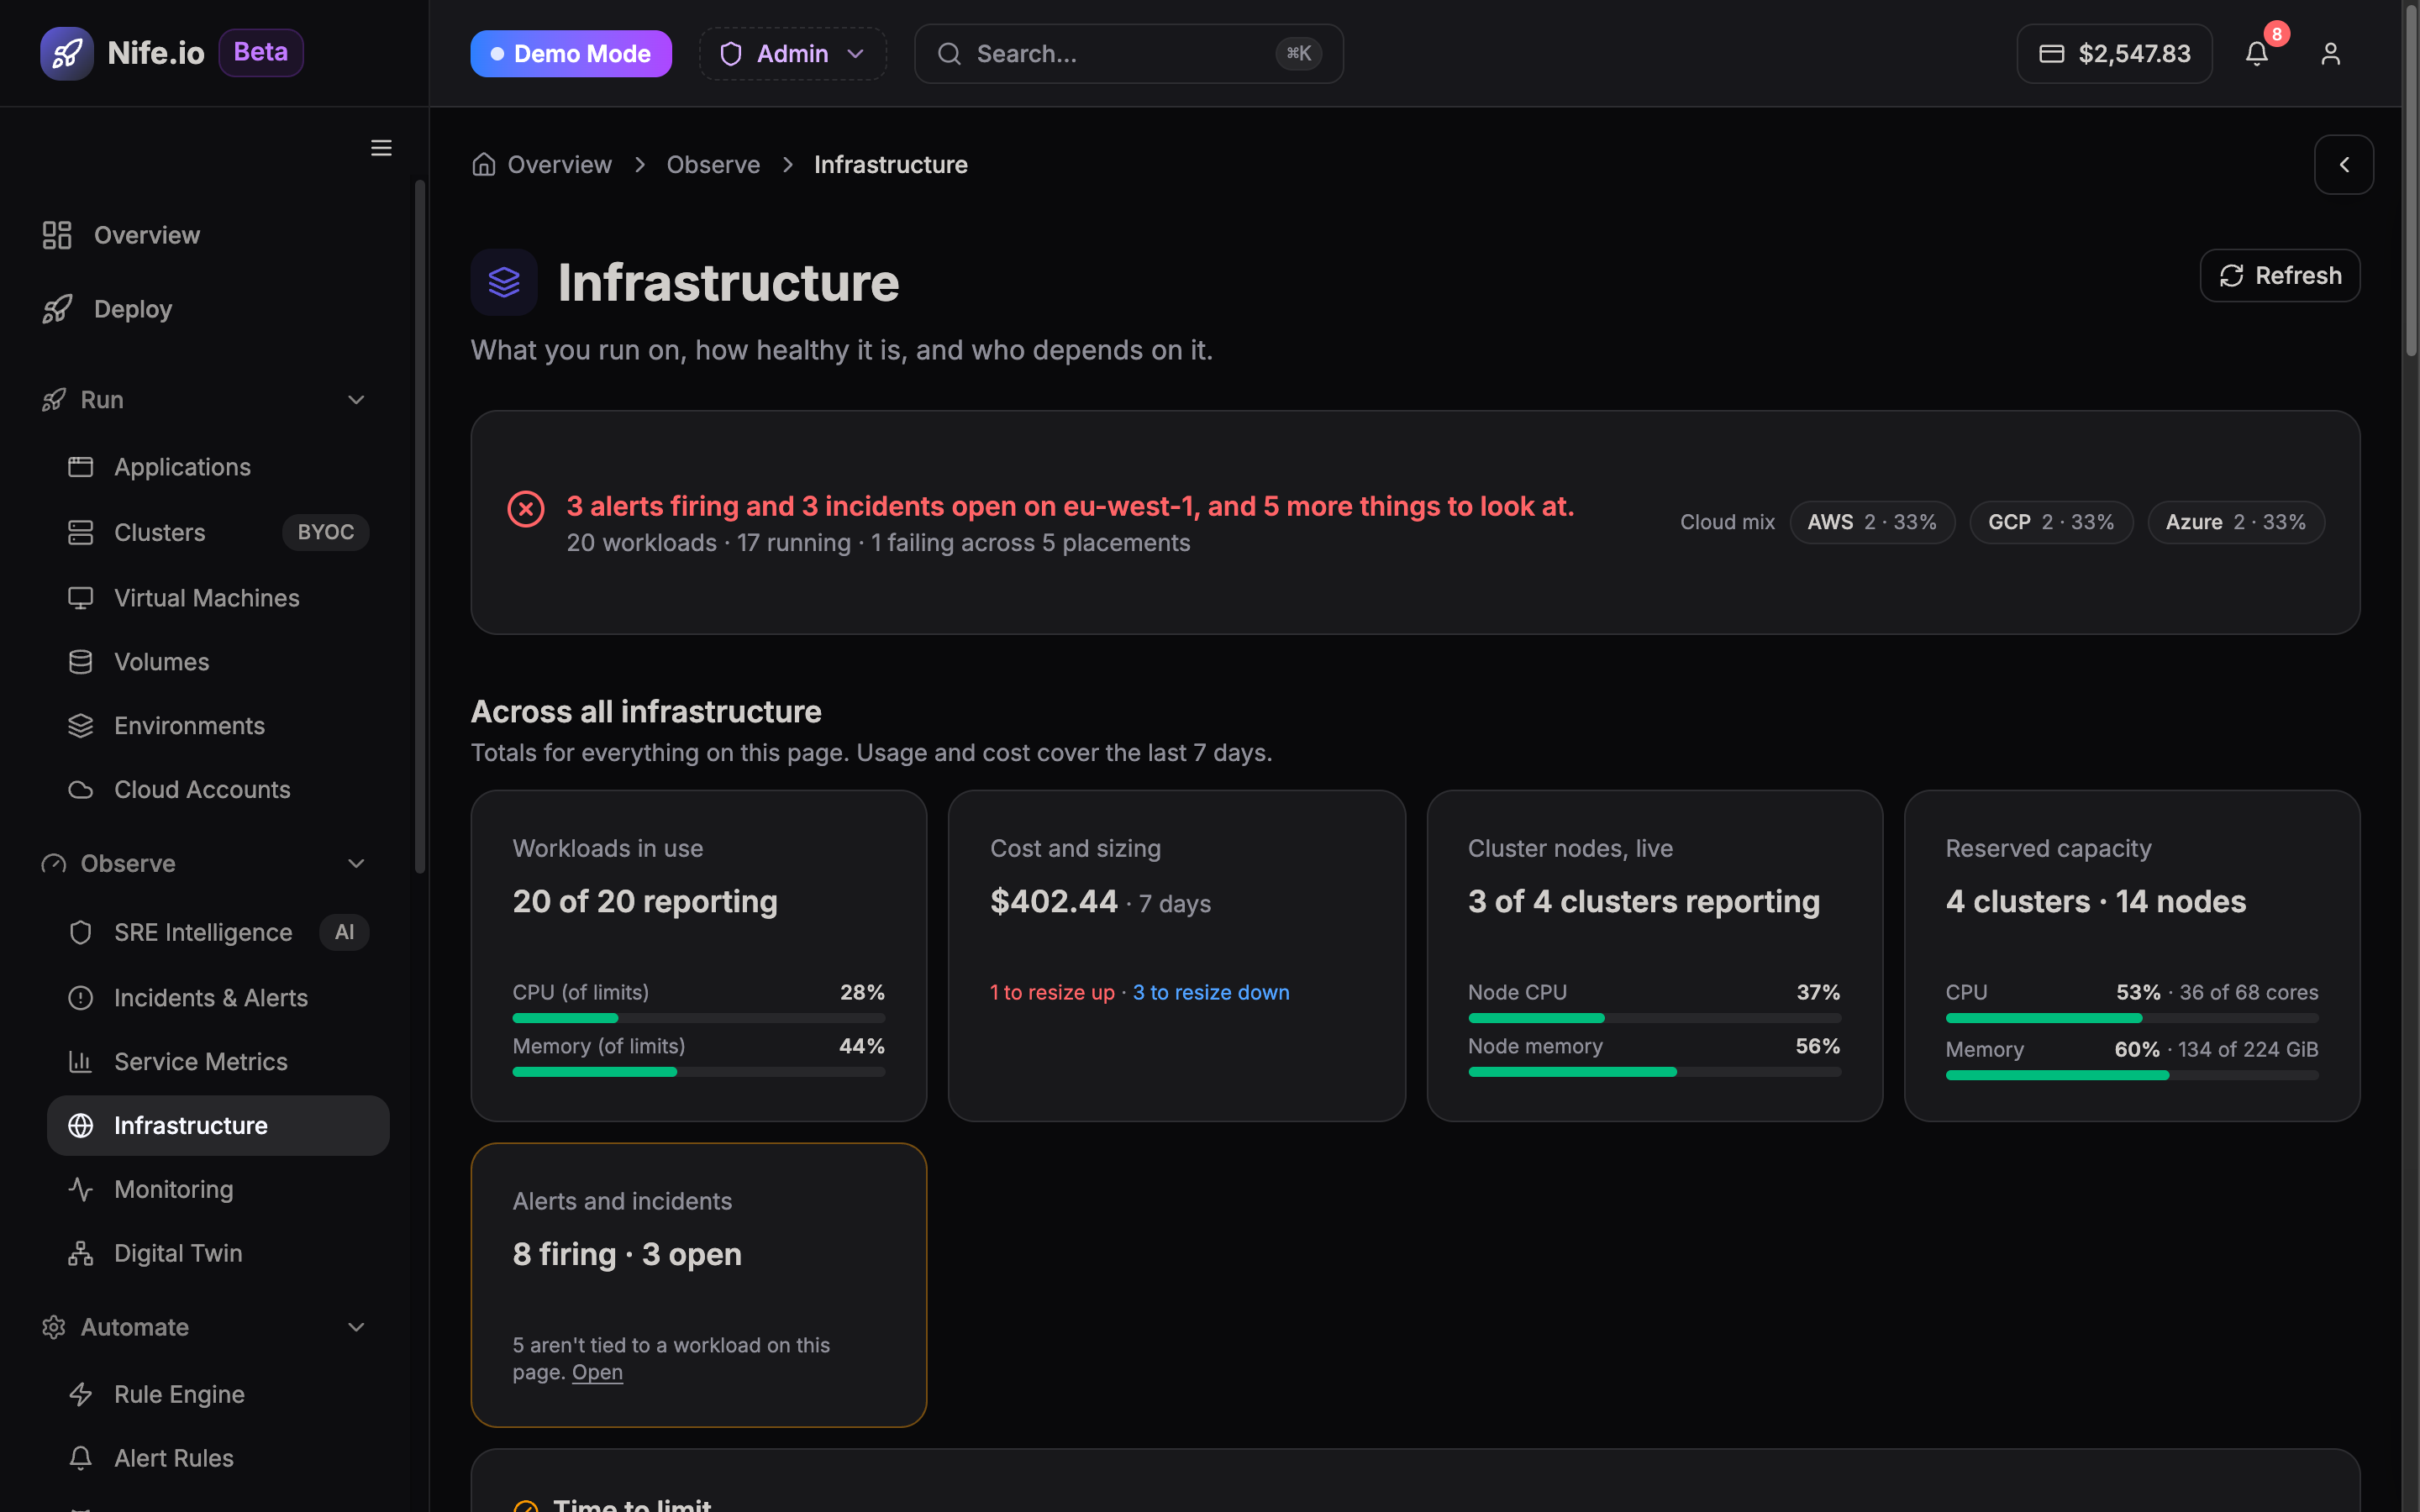Click the Infrastructure layers title icon
Viewport: 2420px width, 1512px height.
tap(504, 282)
